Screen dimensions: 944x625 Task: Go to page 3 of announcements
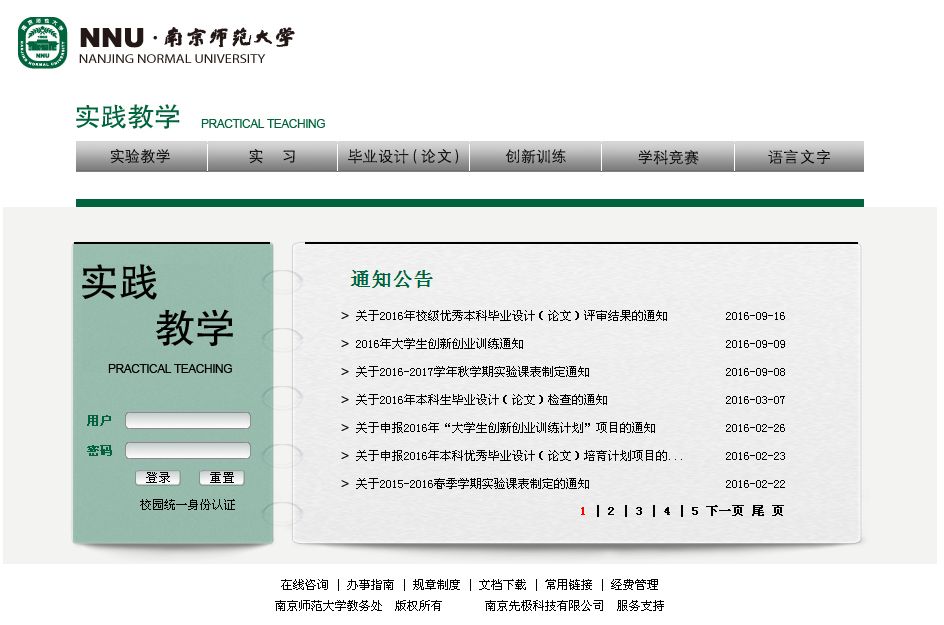click(x=639, y=511)
